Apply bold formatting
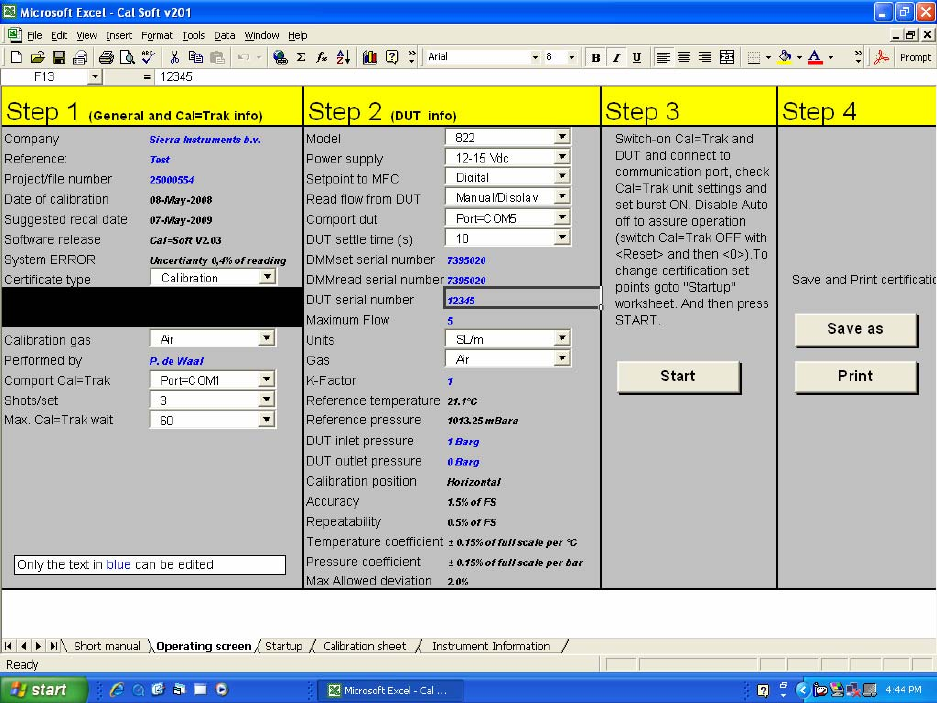The height and width of the screenshot is (703, 937). pyautogui.click(x=595, y=57)
